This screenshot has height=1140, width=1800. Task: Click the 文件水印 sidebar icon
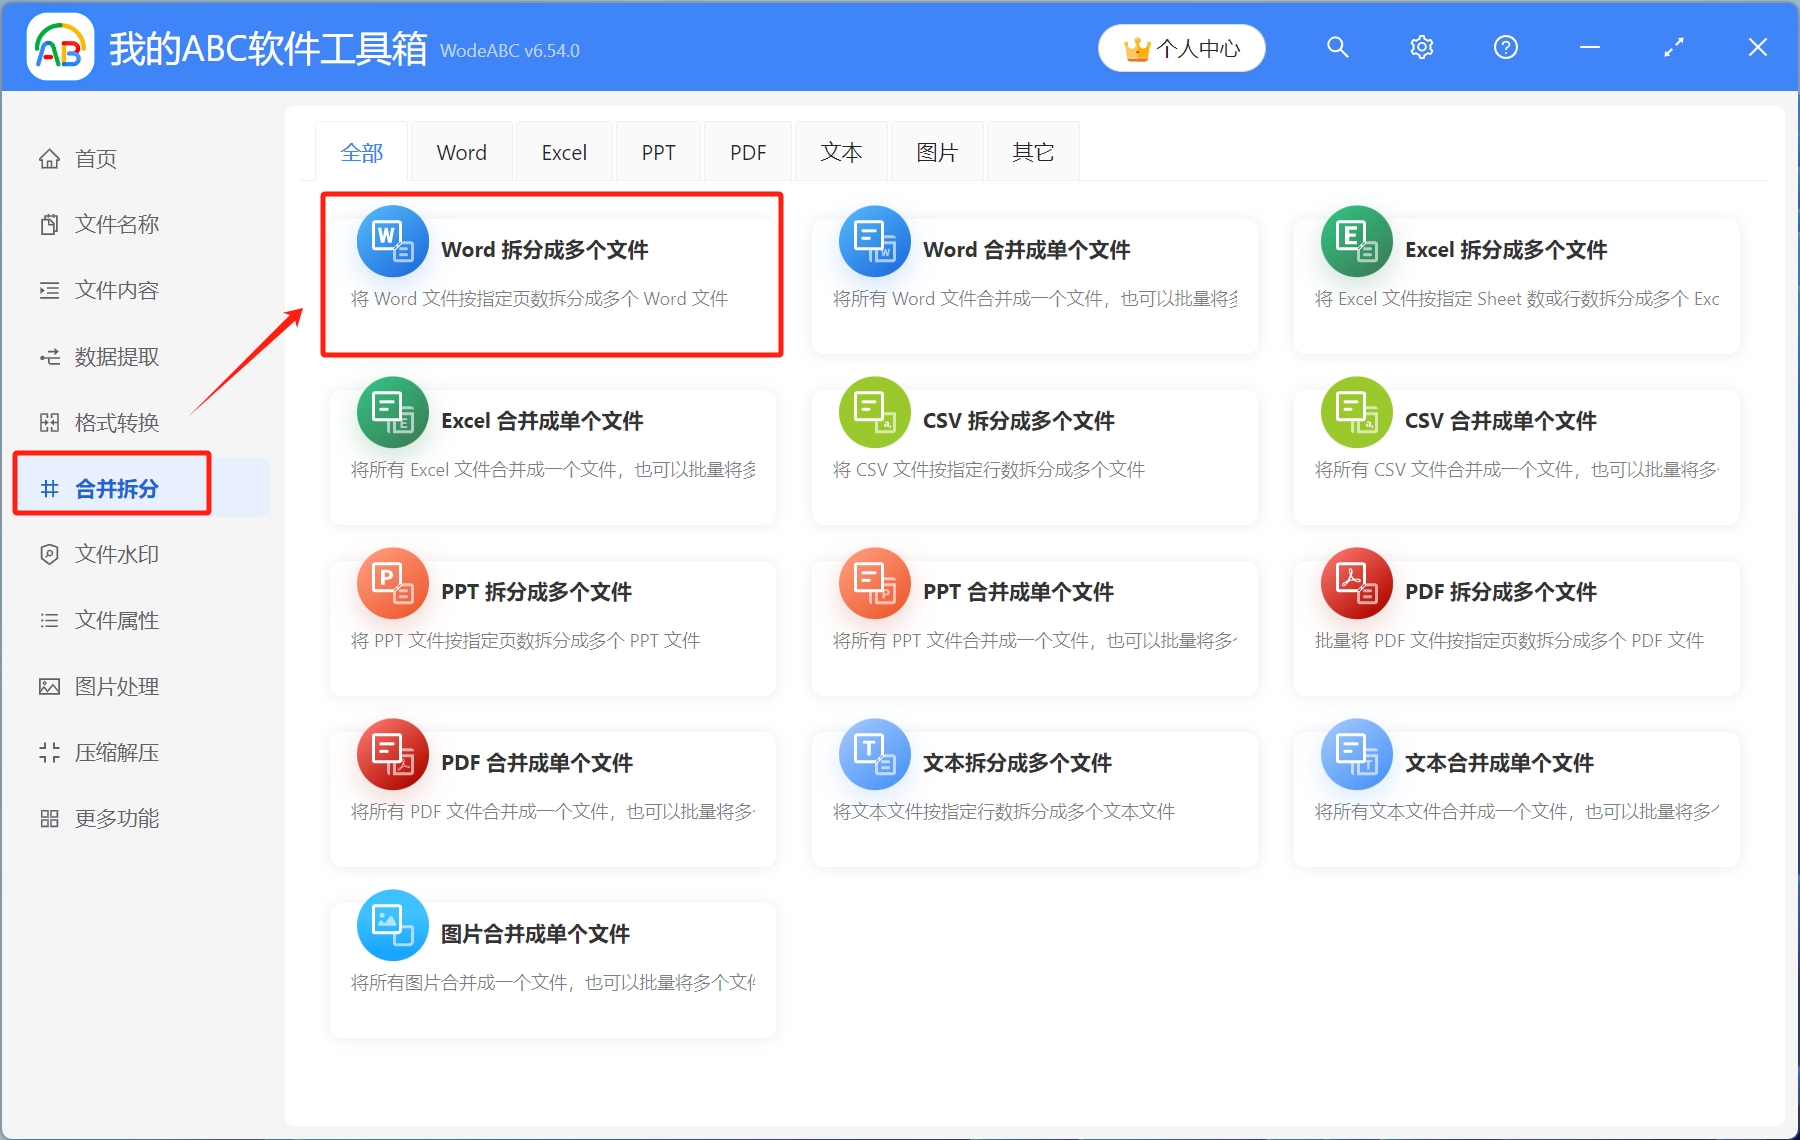coord(49,554)
